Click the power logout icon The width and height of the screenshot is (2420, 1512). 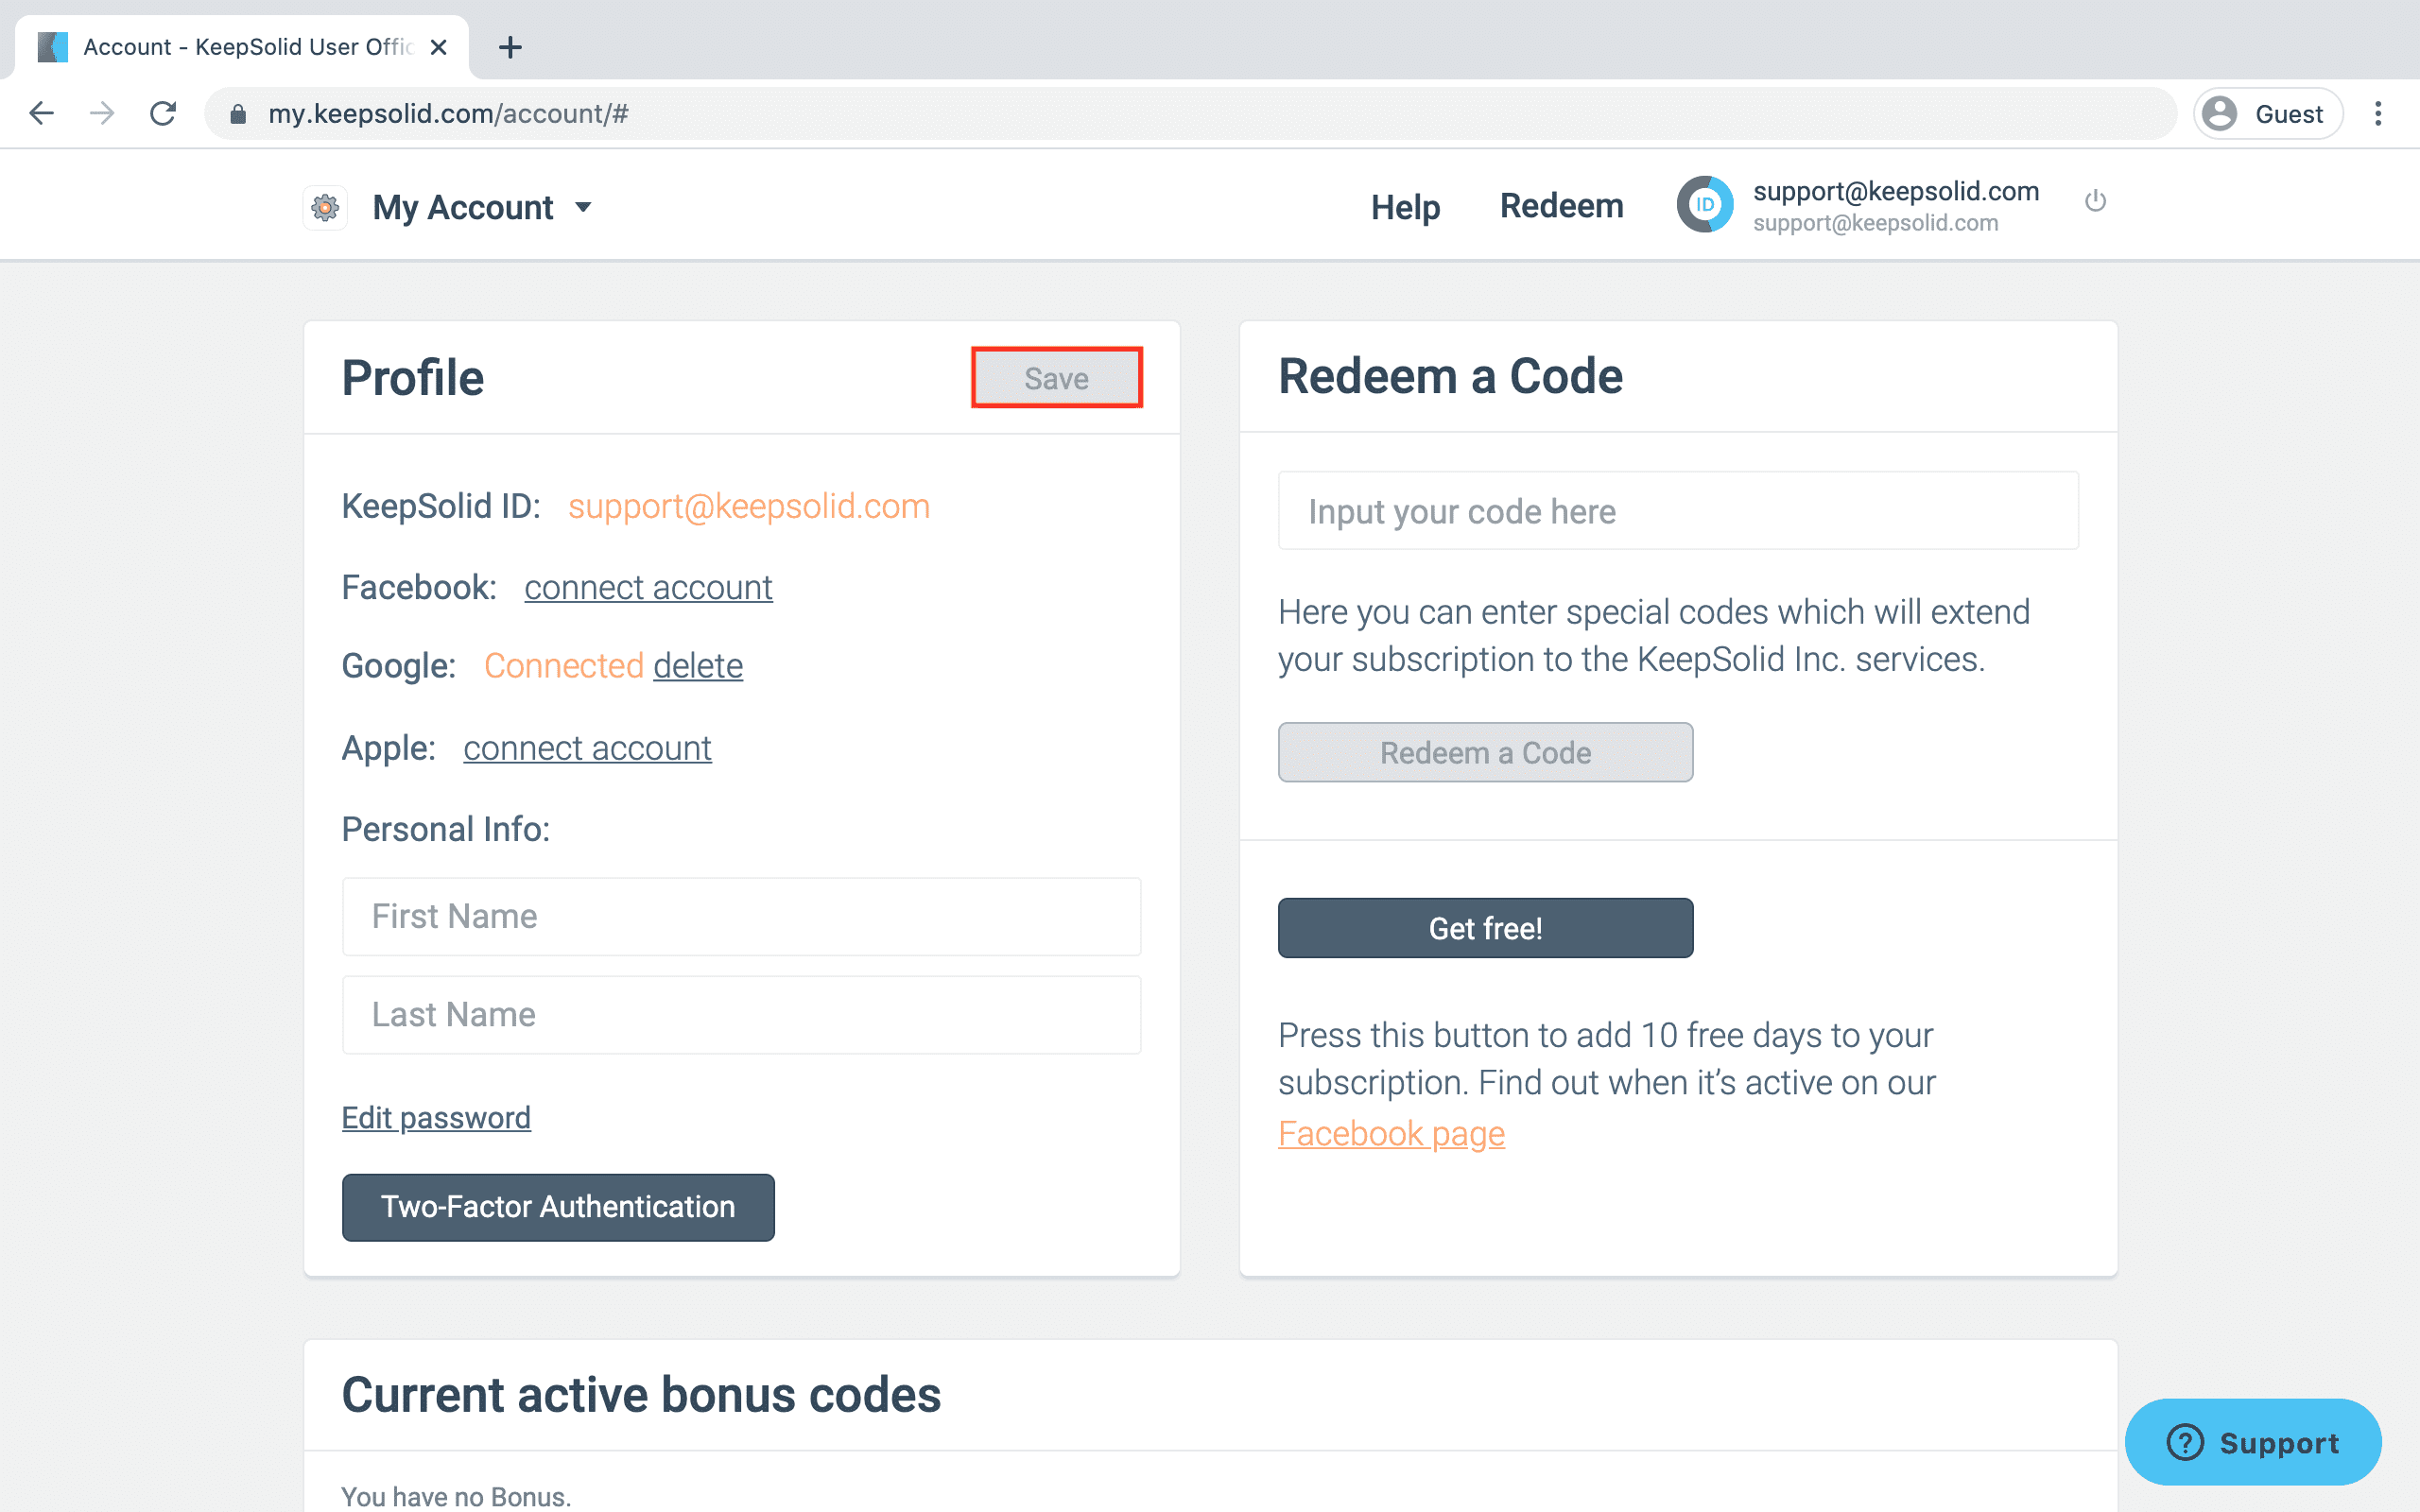tap(2095, 201)
